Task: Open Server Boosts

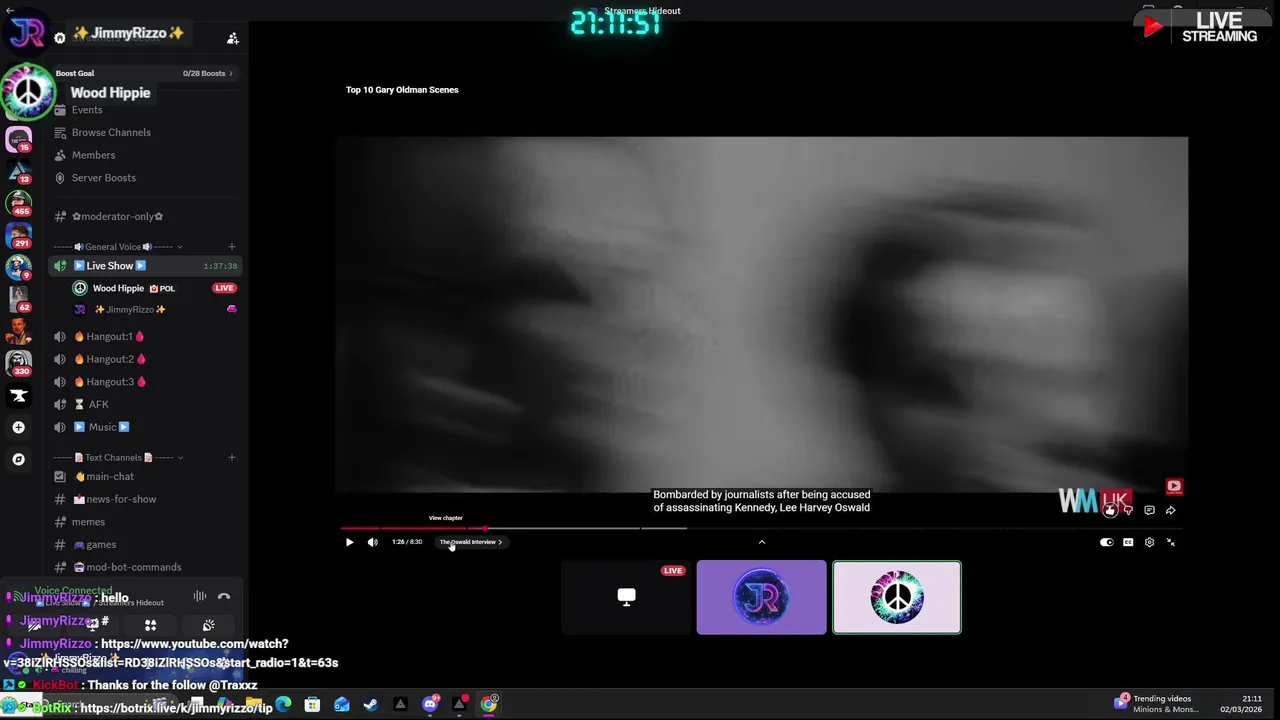Action: [103, 178]
